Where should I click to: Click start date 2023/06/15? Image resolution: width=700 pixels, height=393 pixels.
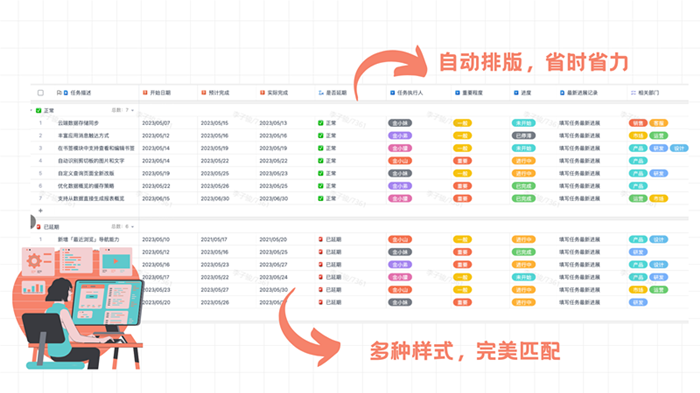click(156, 198)
